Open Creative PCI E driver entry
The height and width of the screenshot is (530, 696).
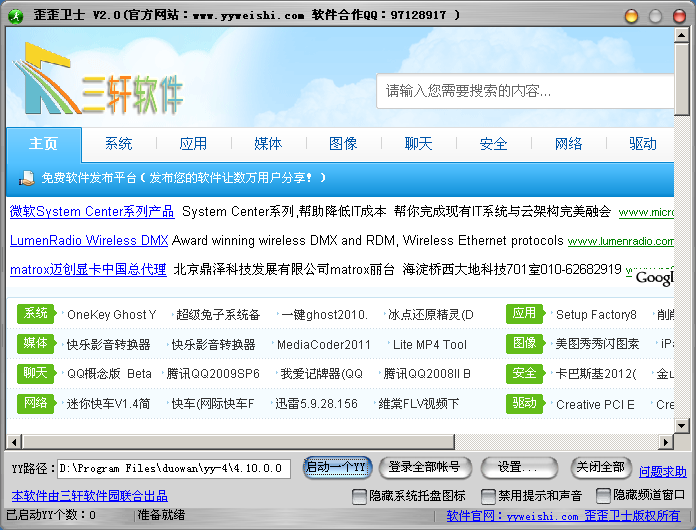[595, 404]
